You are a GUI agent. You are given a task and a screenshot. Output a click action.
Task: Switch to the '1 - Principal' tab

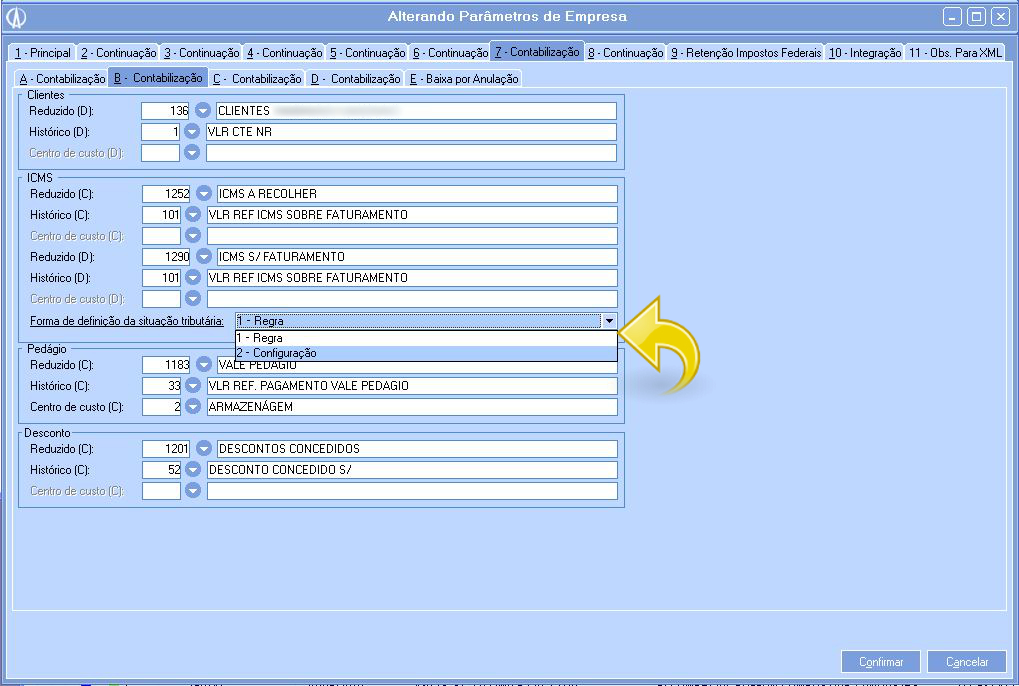point(43,53)
